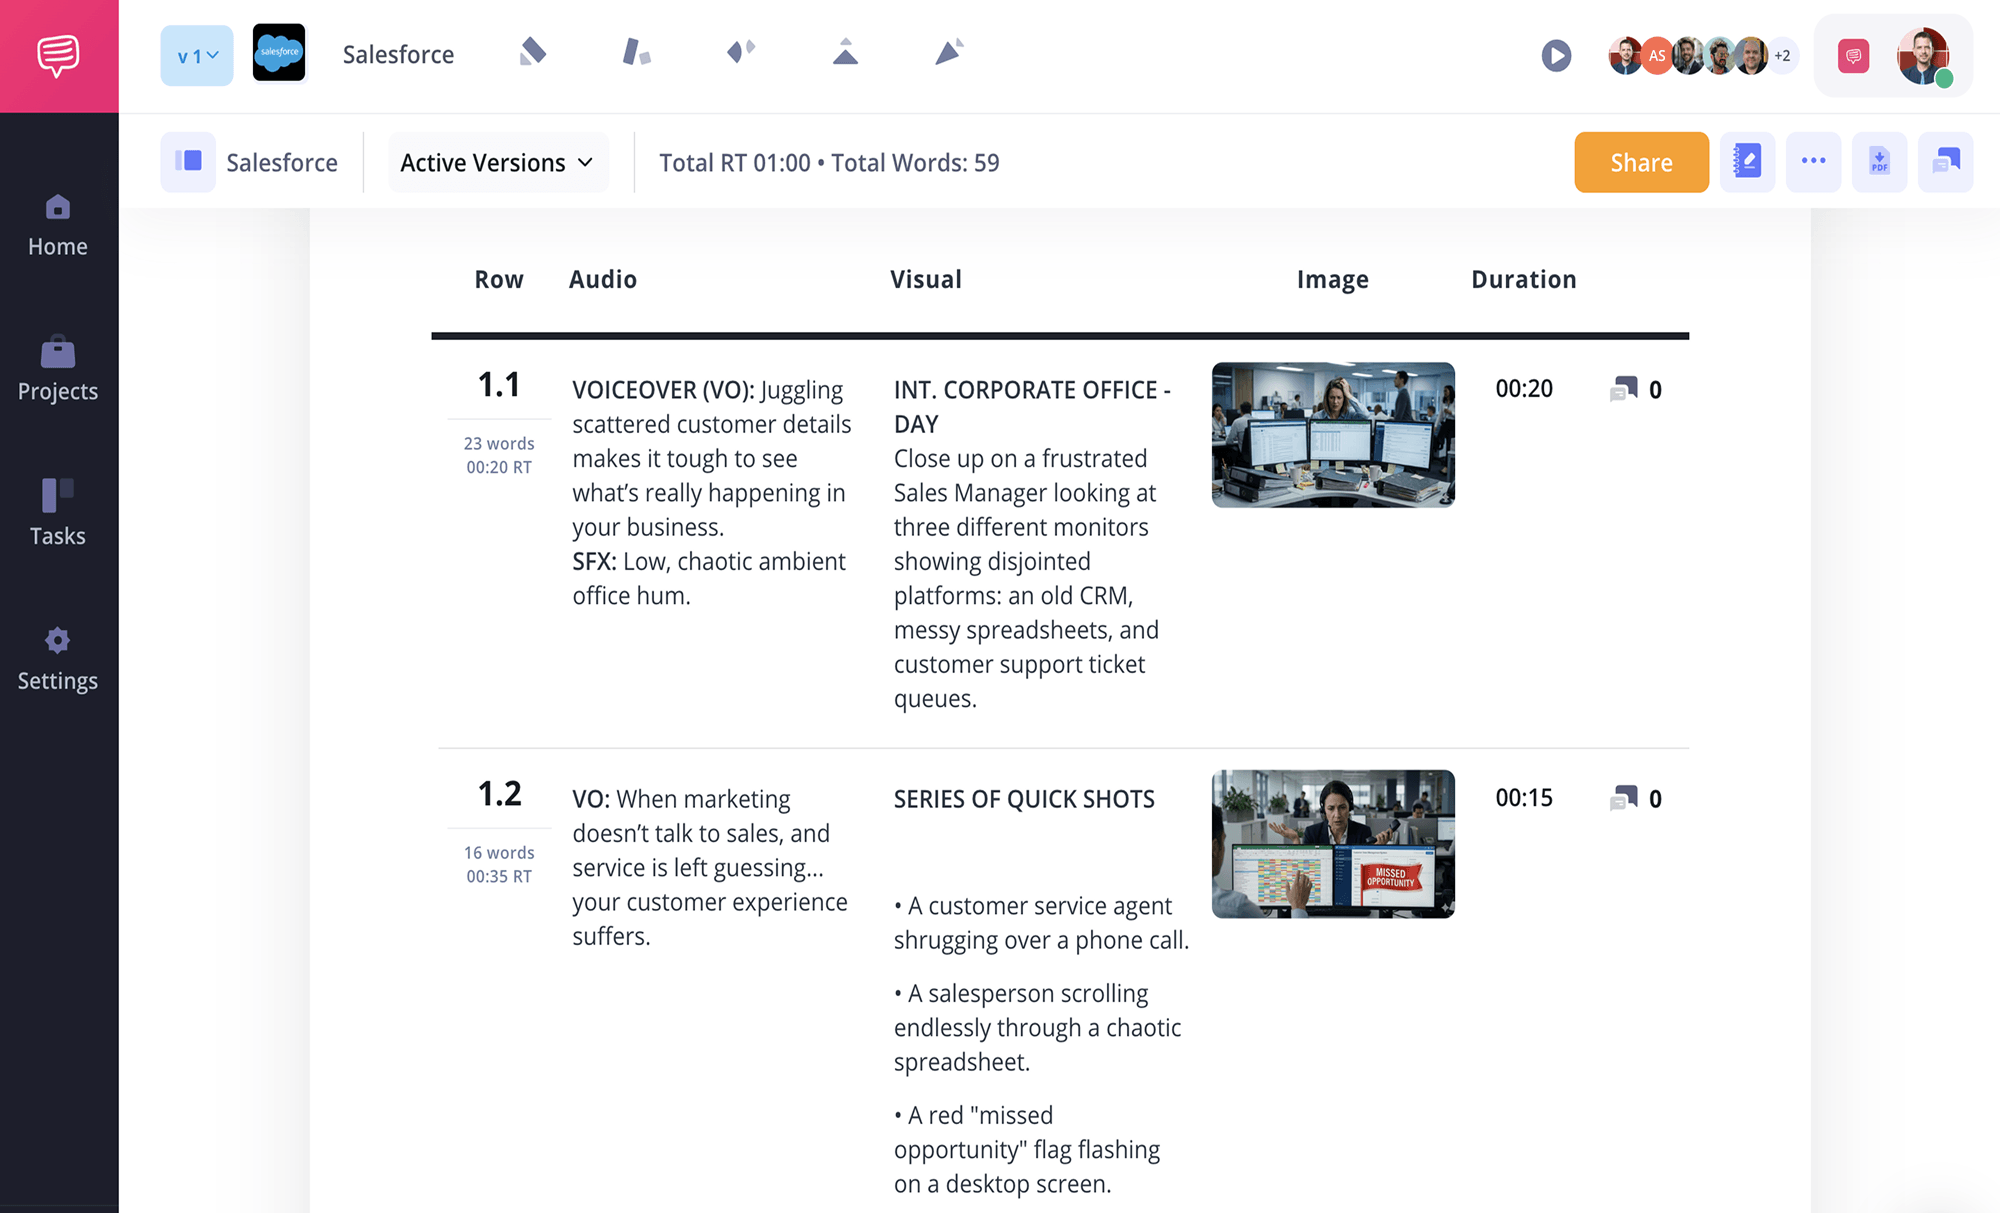
Task: Select the third split-diamond toolbar icon
Action: [741, 52]
